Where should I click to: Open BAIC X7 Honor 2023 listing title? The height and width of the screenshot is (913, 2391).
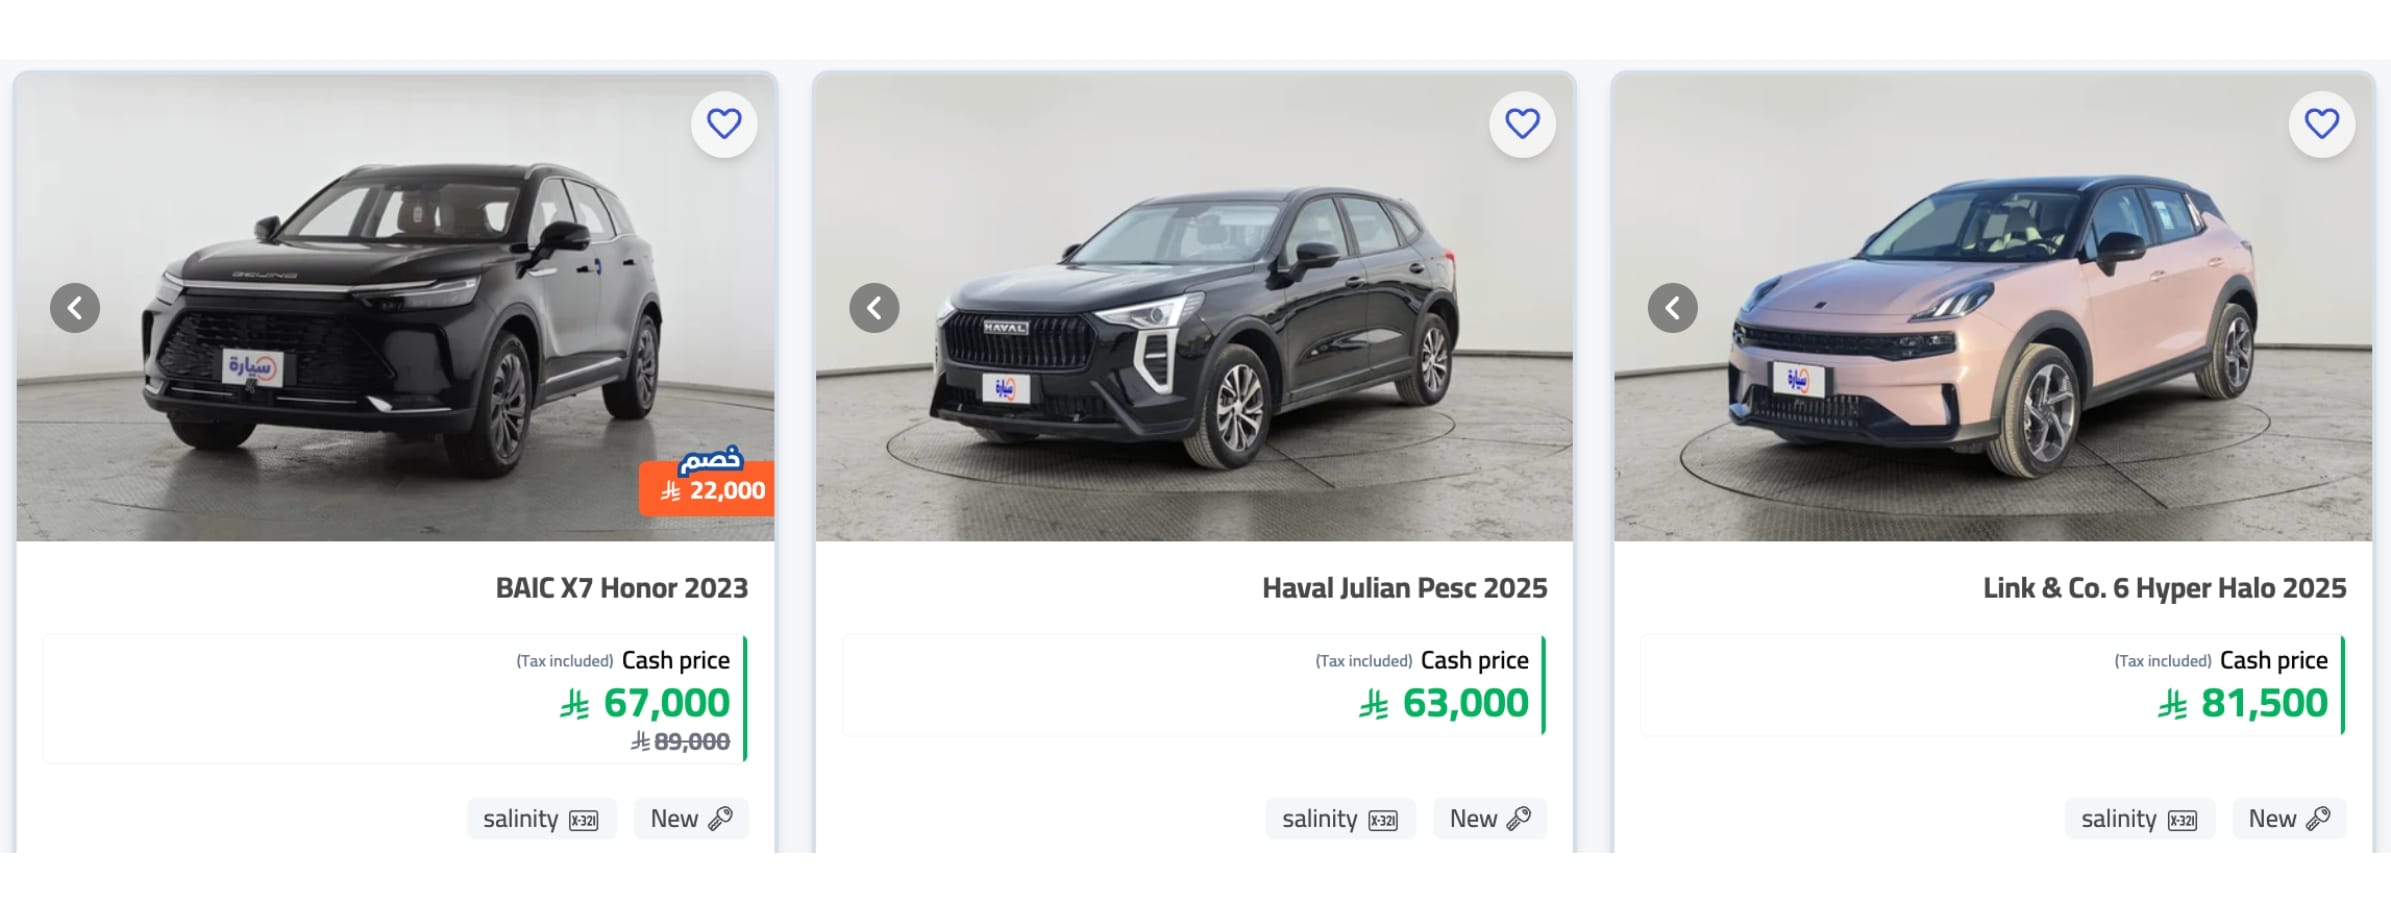(621, 588)
